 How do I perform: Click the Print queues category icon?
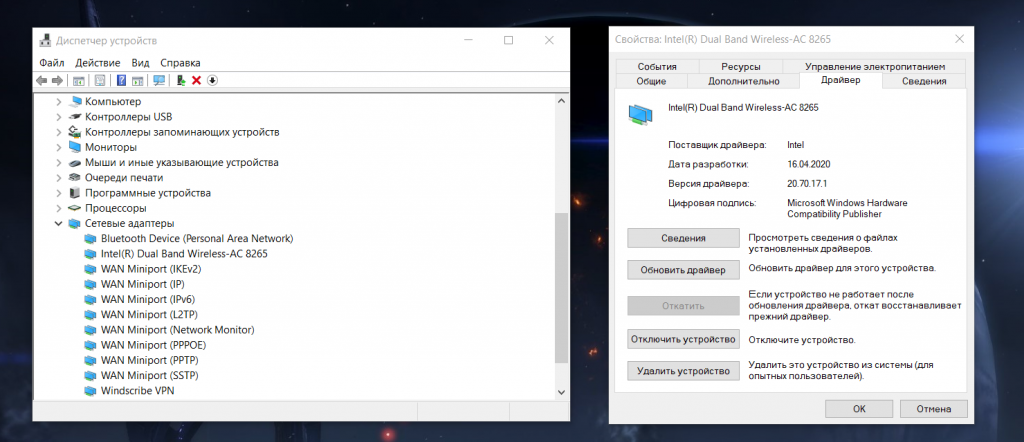click(74, 178)
